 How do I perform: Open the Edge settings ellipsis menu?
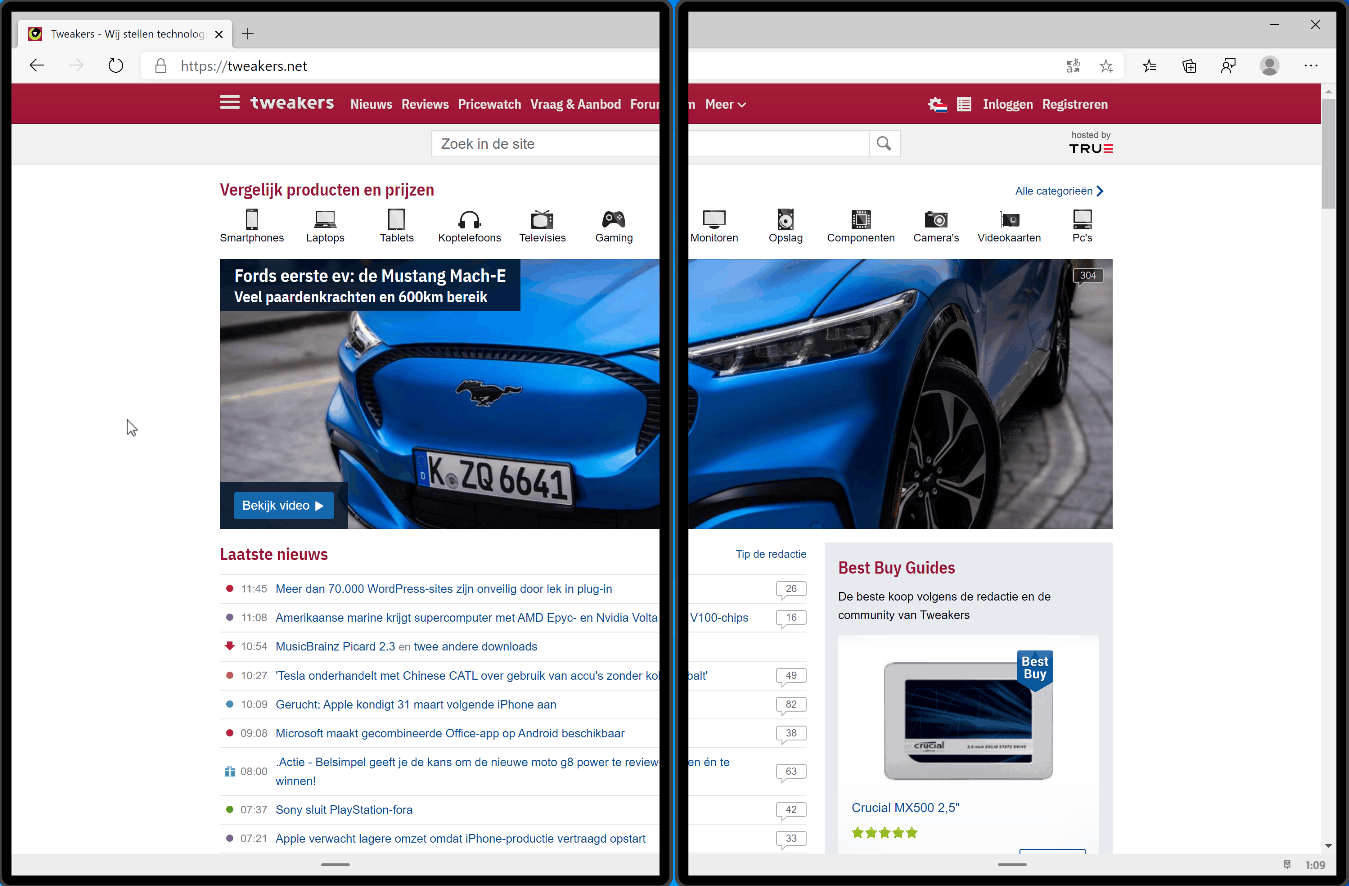pyautogui.click(x=1310, y=65)
